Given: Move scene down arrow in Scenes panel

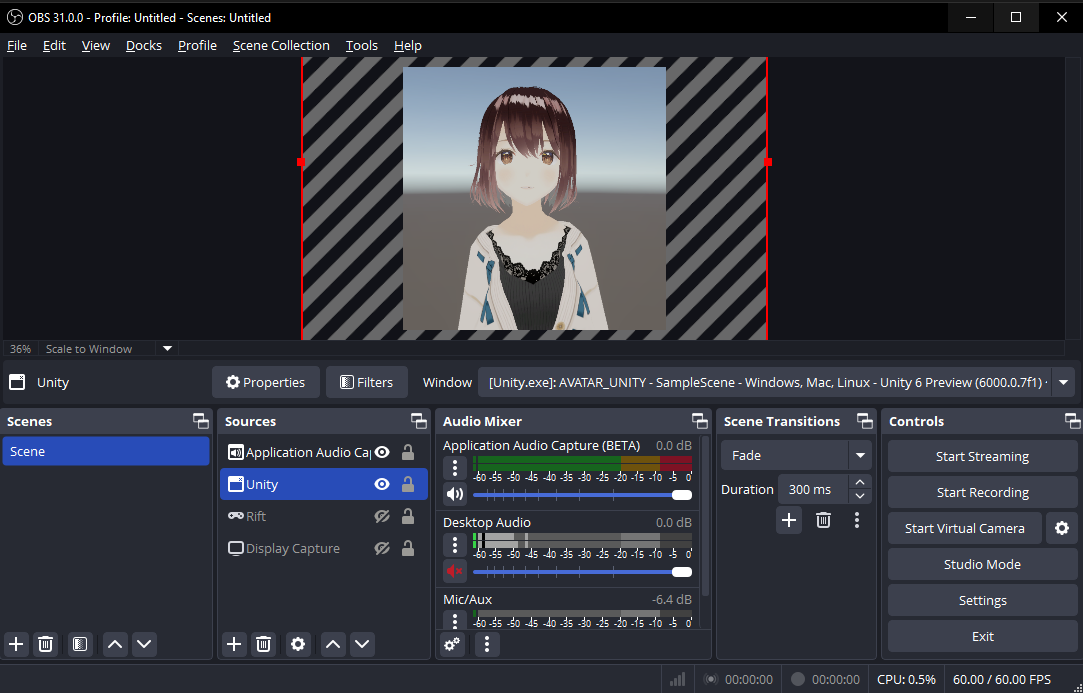Looking at the screenshot, I should point(144,645).
